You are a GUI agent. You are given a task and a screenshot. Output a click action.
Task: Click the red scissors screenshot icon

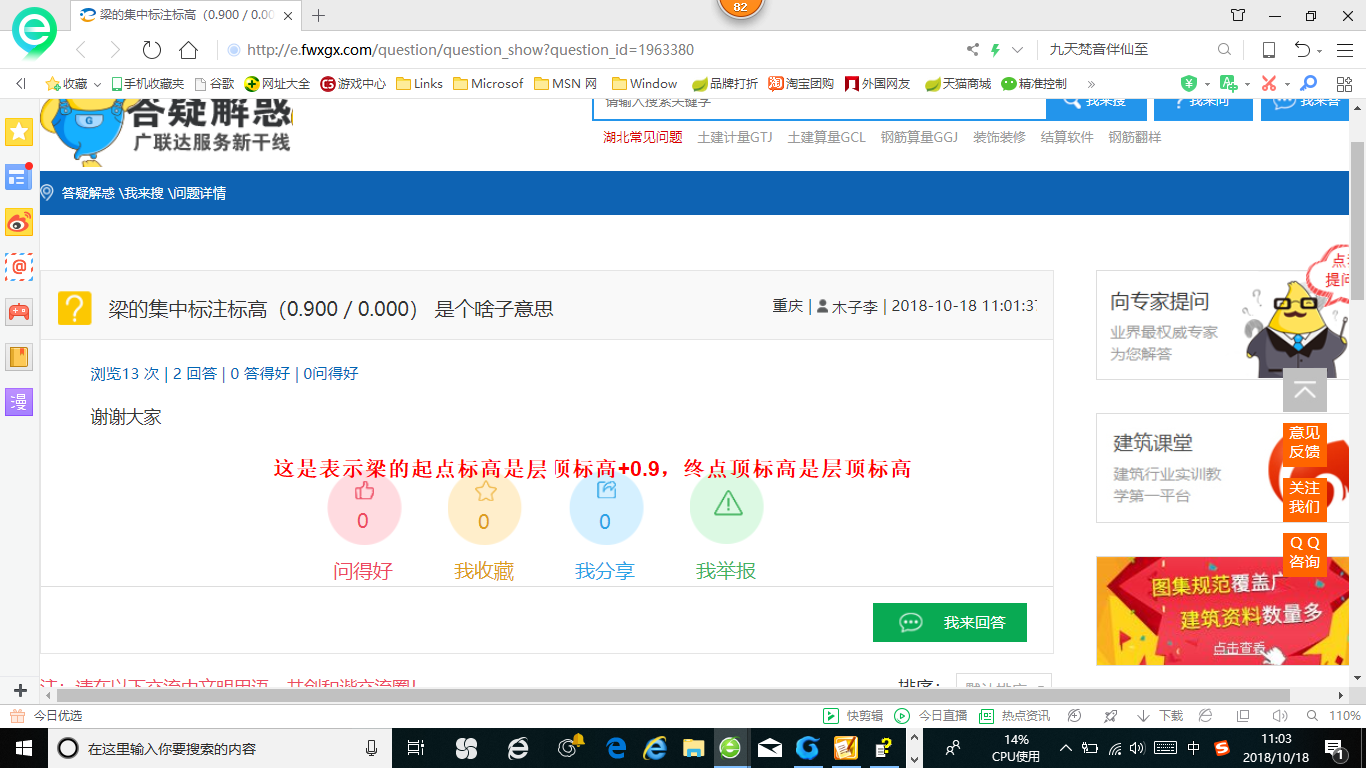pos(1268,84)
